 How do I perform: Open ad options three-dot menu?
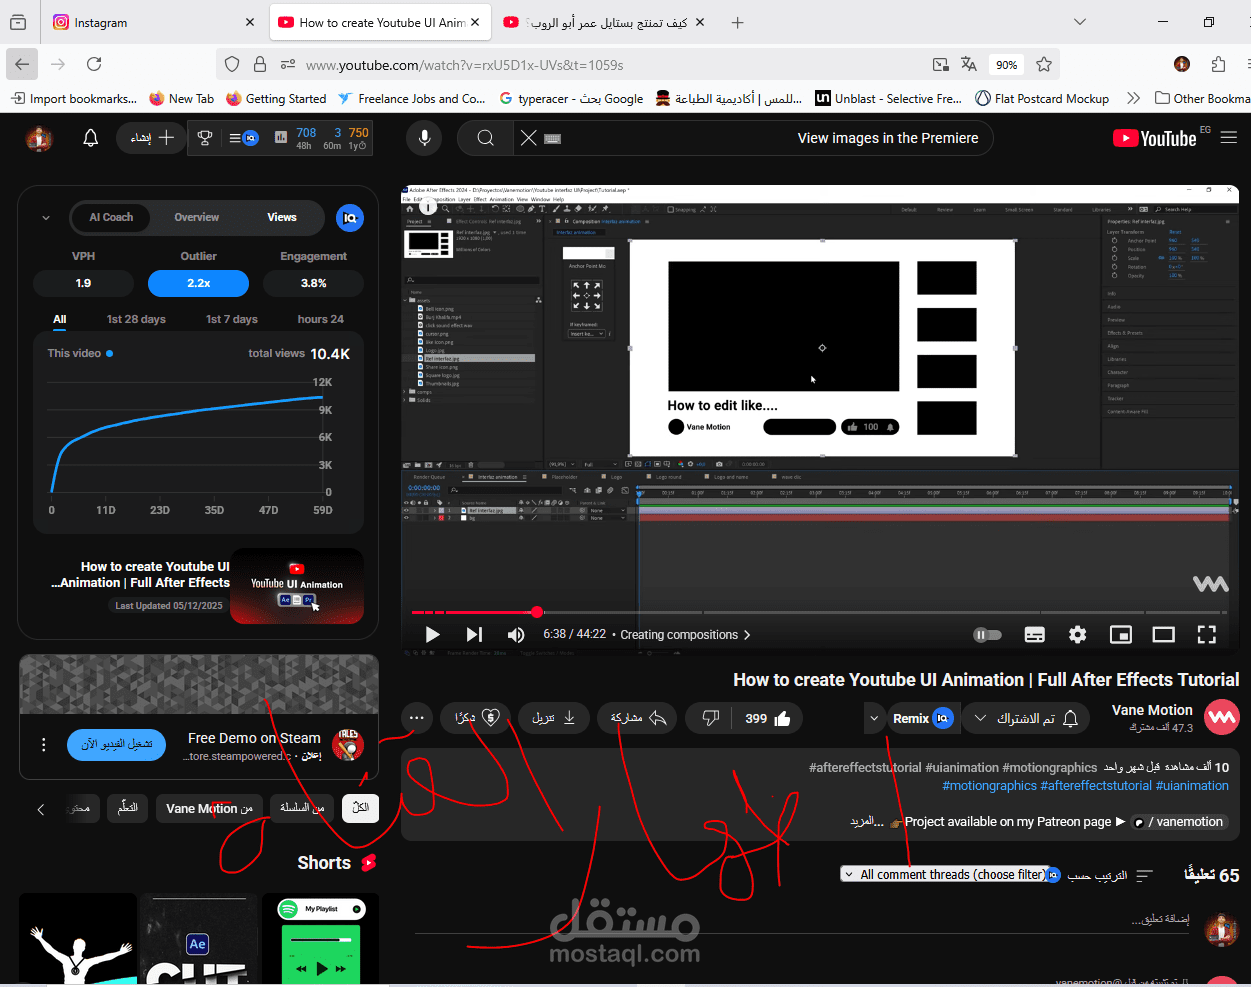coord(43,744)
